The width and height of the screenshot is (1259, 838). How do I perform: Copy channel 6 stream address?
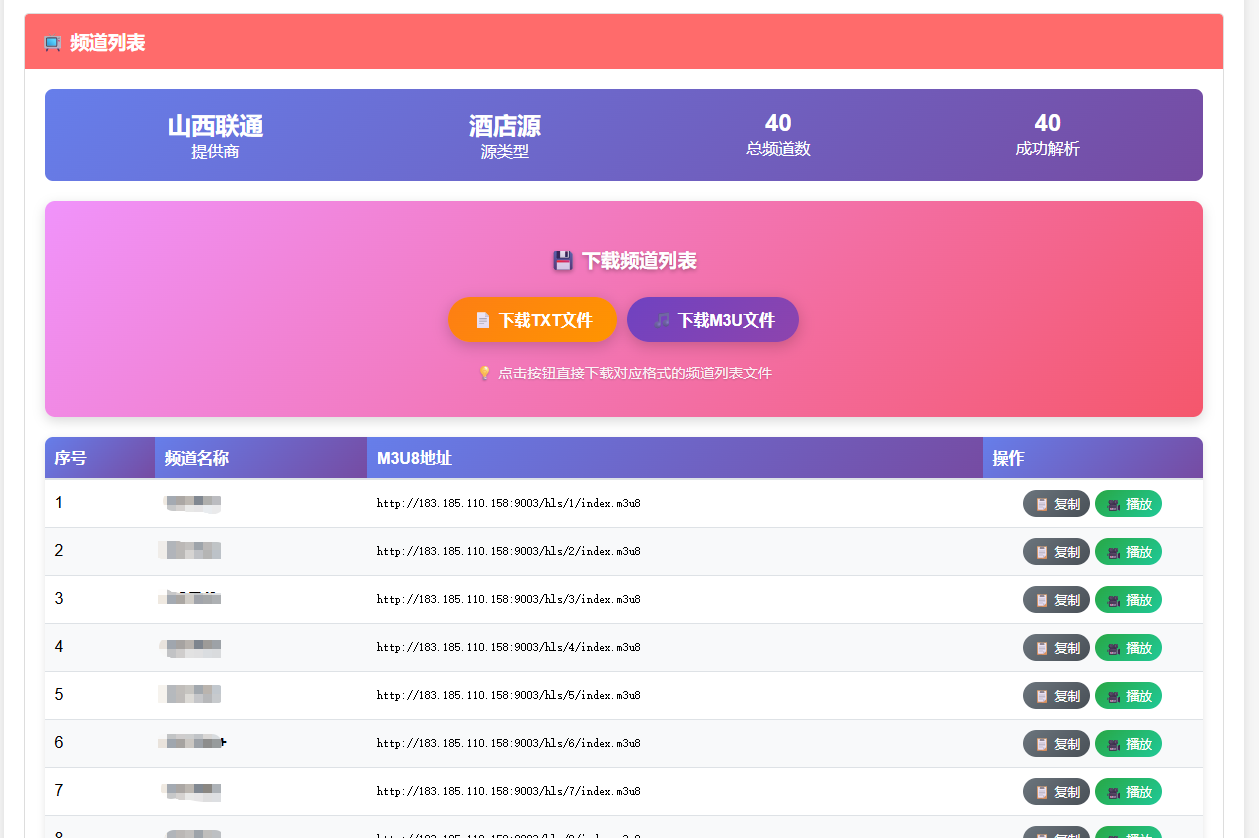click(1056, 744)
